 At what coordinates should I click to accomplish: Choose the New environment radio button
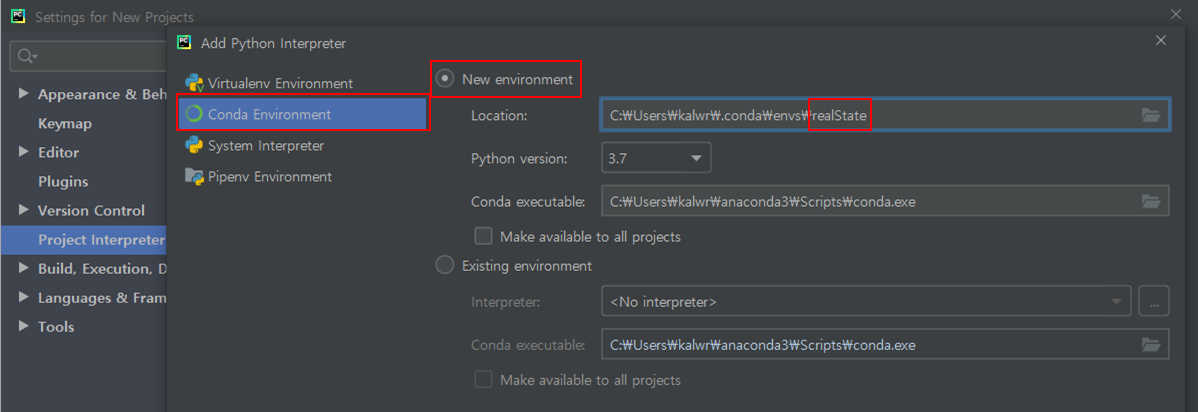point(444,79)
